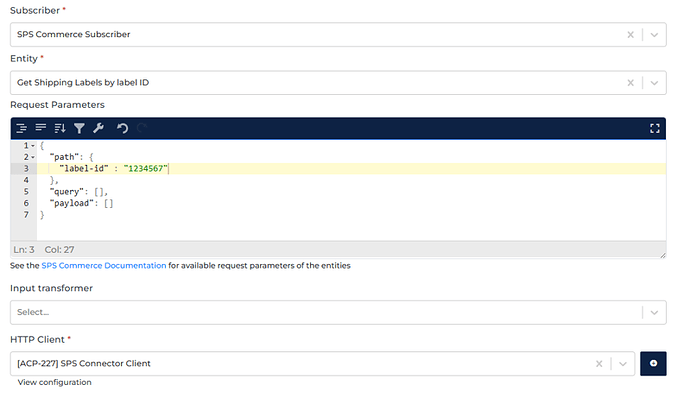
Task: Clear the Entity field selection
Action: coord(630,83)
